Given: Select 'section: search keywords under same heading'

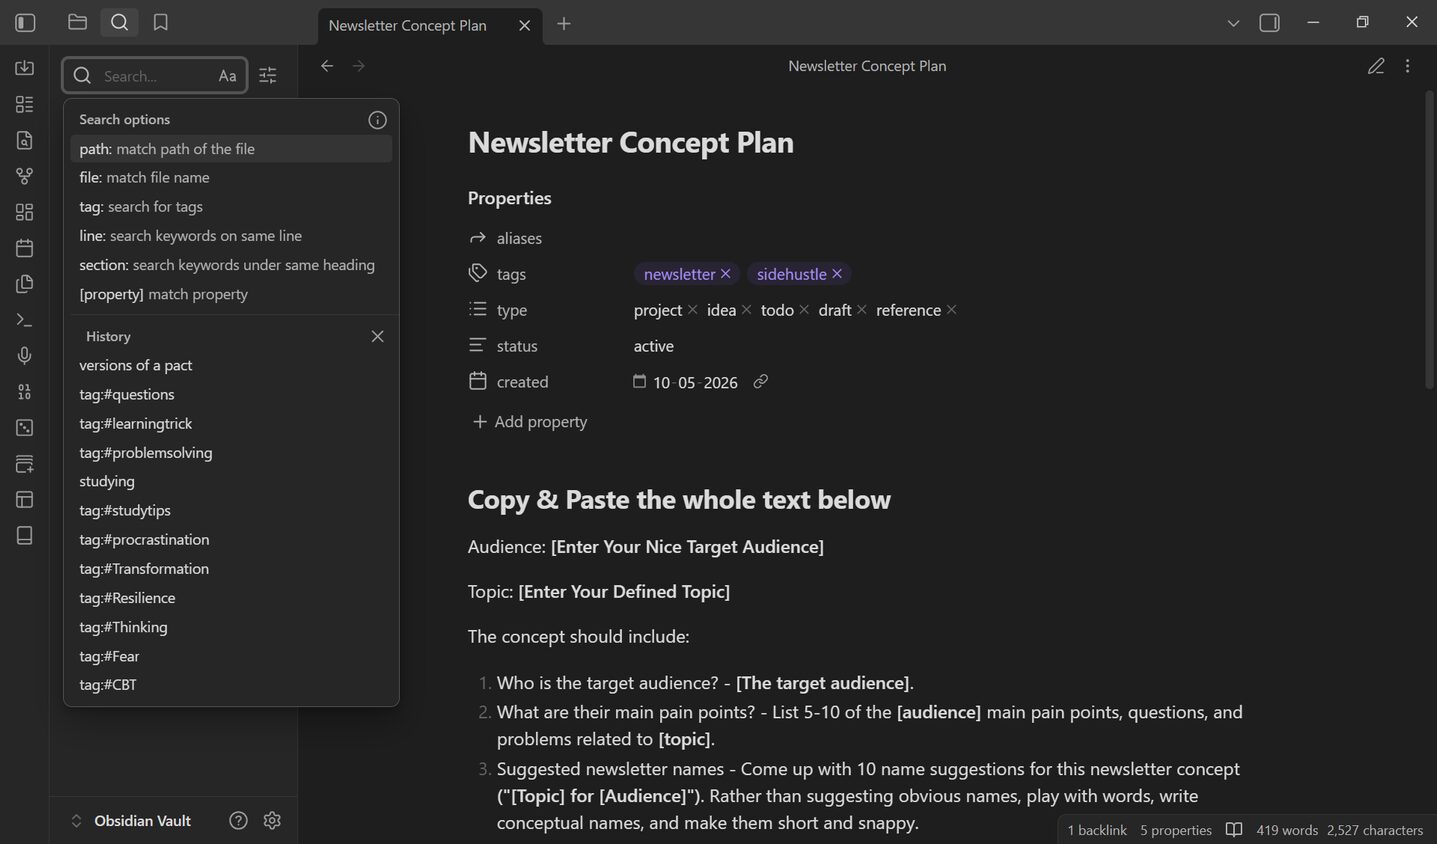Looking at the screenshot, I should [231, 265].
